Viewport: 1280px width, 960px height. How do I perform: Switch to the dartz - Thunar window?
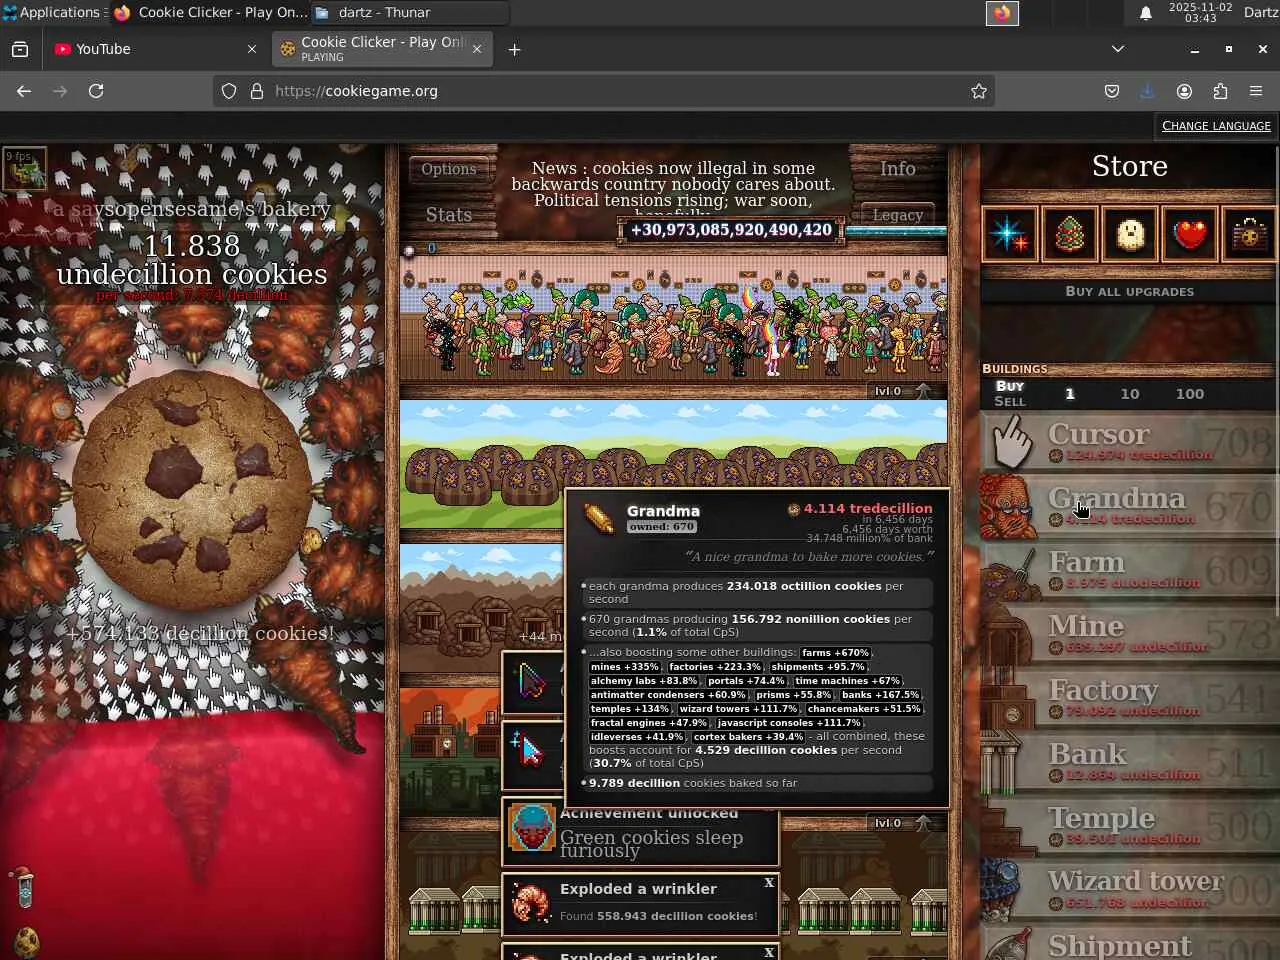point(410,13)
